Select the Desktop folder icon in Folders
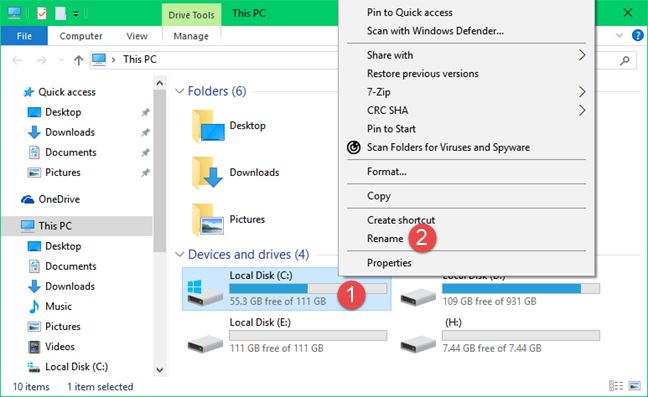Screen dimensions: 648x397 tap(208, 126)
